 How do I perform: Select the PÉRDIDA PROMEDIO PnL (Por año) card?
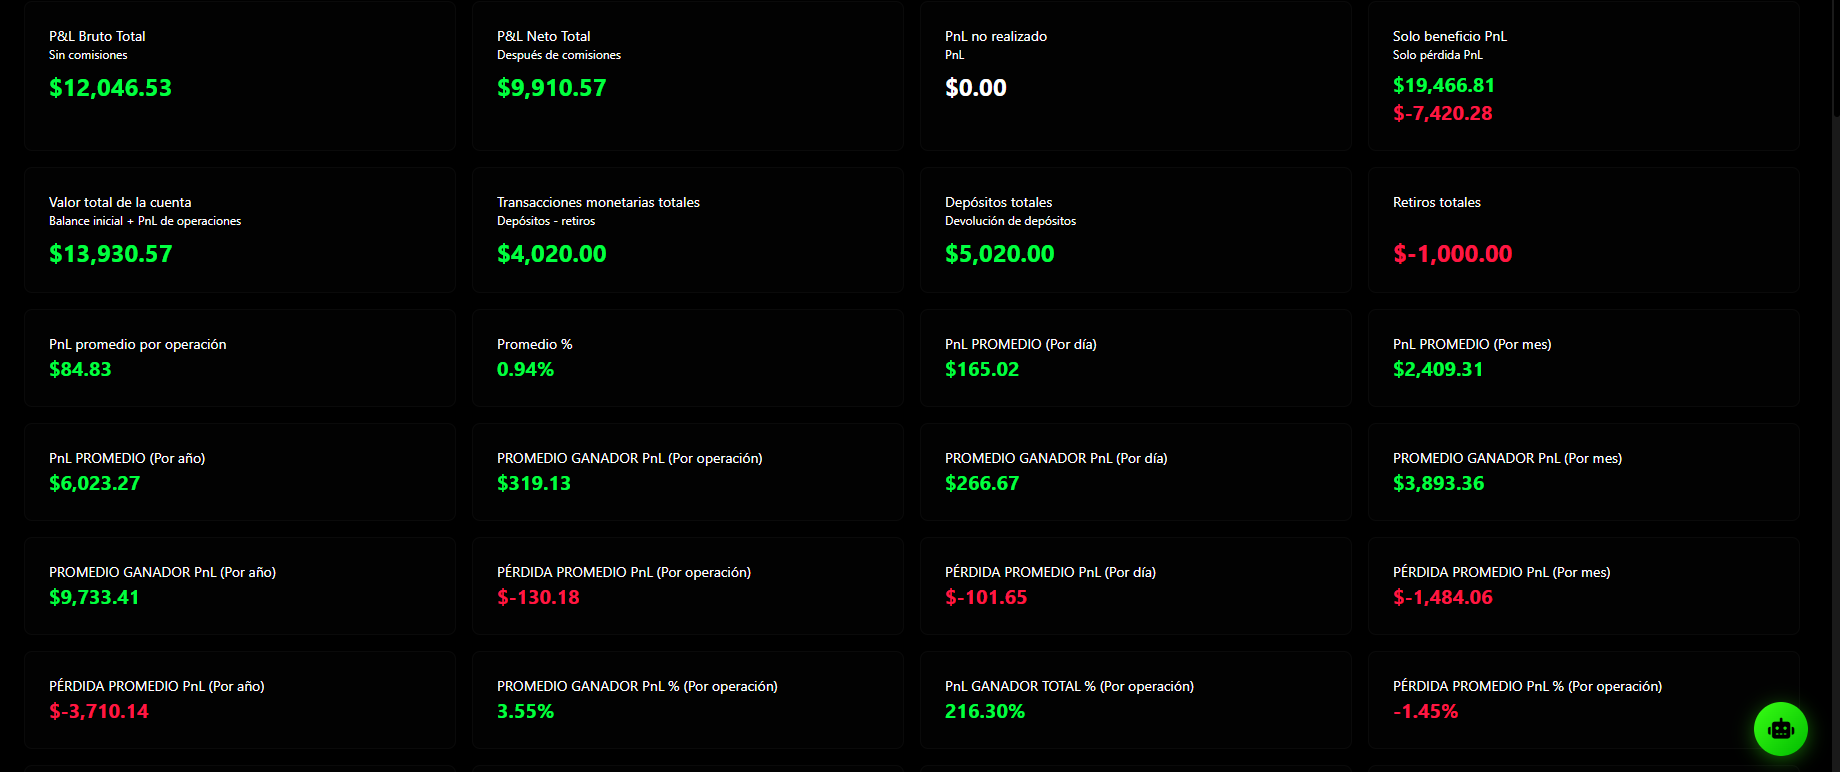tap(240, 700)
